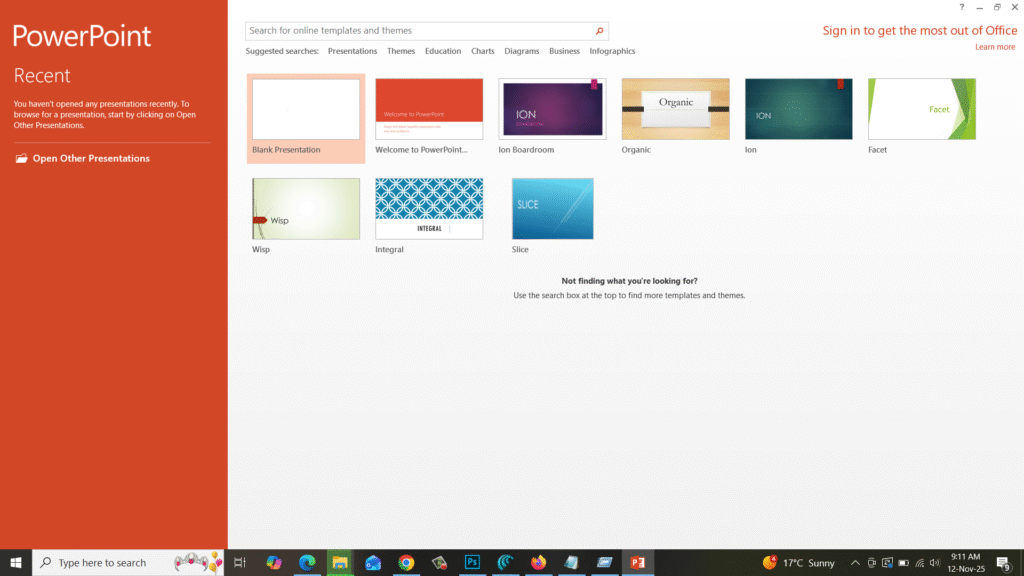Image resolution: width=1024 pixels, height=576 pixels.
Task: Create a Blank Presentation
Action: [x=306, y=108]
